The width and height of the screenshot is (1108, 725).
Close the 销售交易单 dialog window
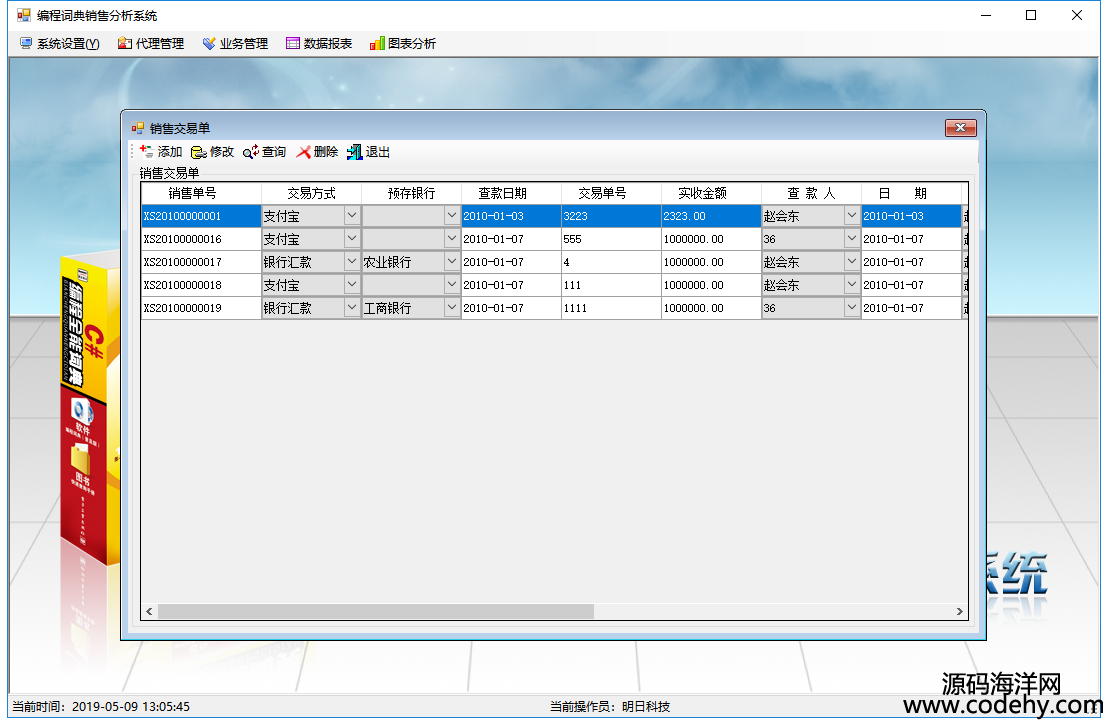[960, 128]
